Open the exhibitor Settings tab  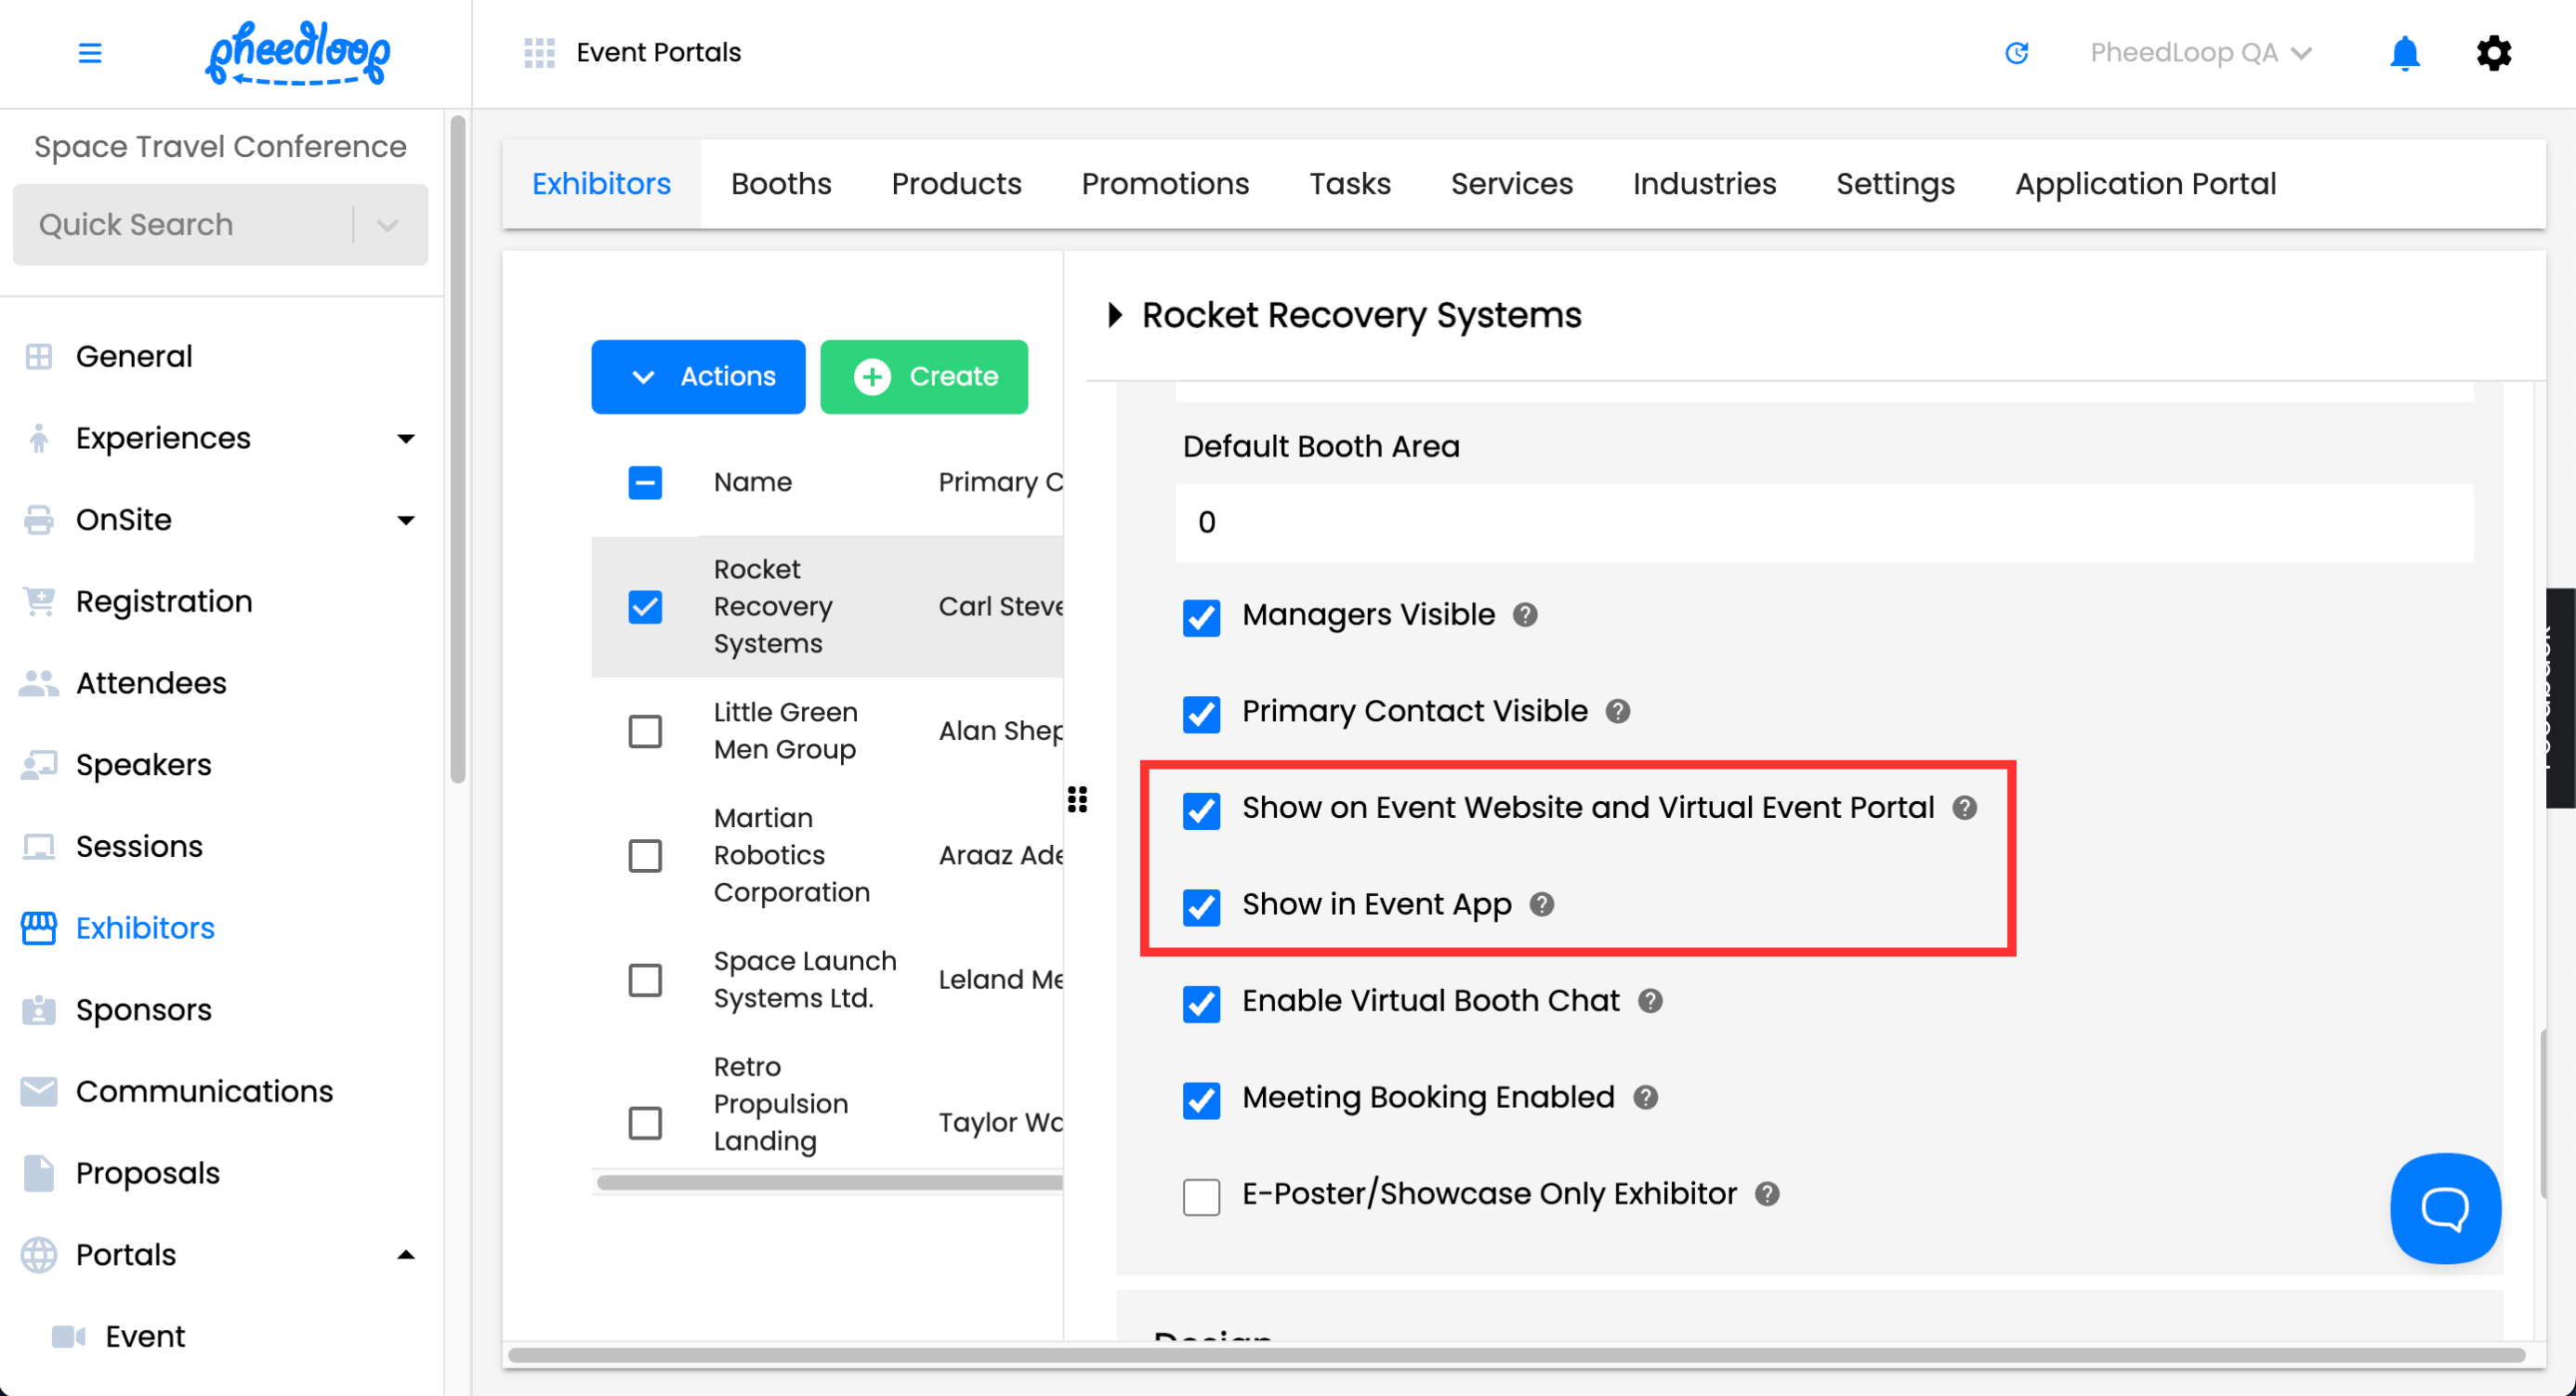pos(1895,184)
